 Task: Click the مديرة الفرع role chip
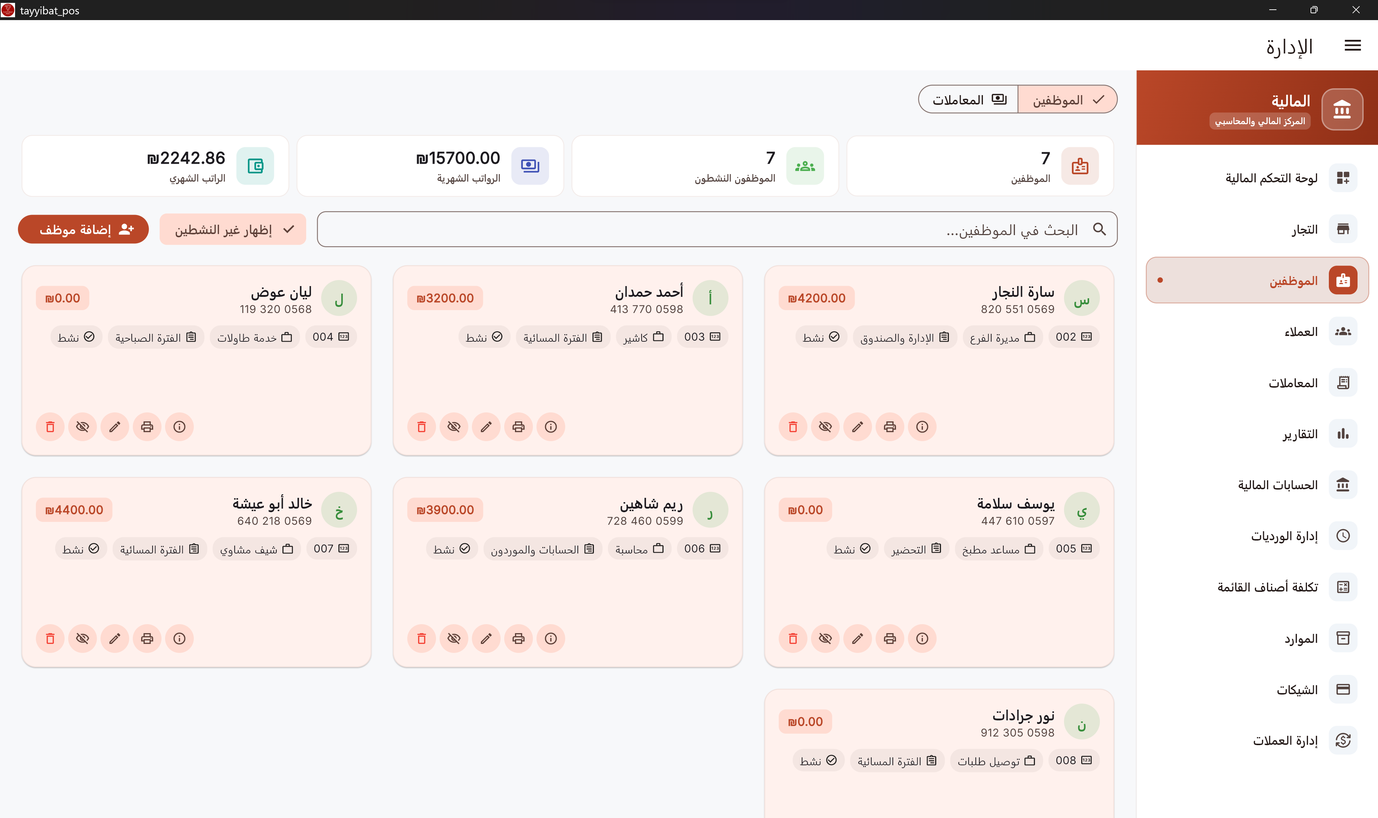[x=1002, y=338]
